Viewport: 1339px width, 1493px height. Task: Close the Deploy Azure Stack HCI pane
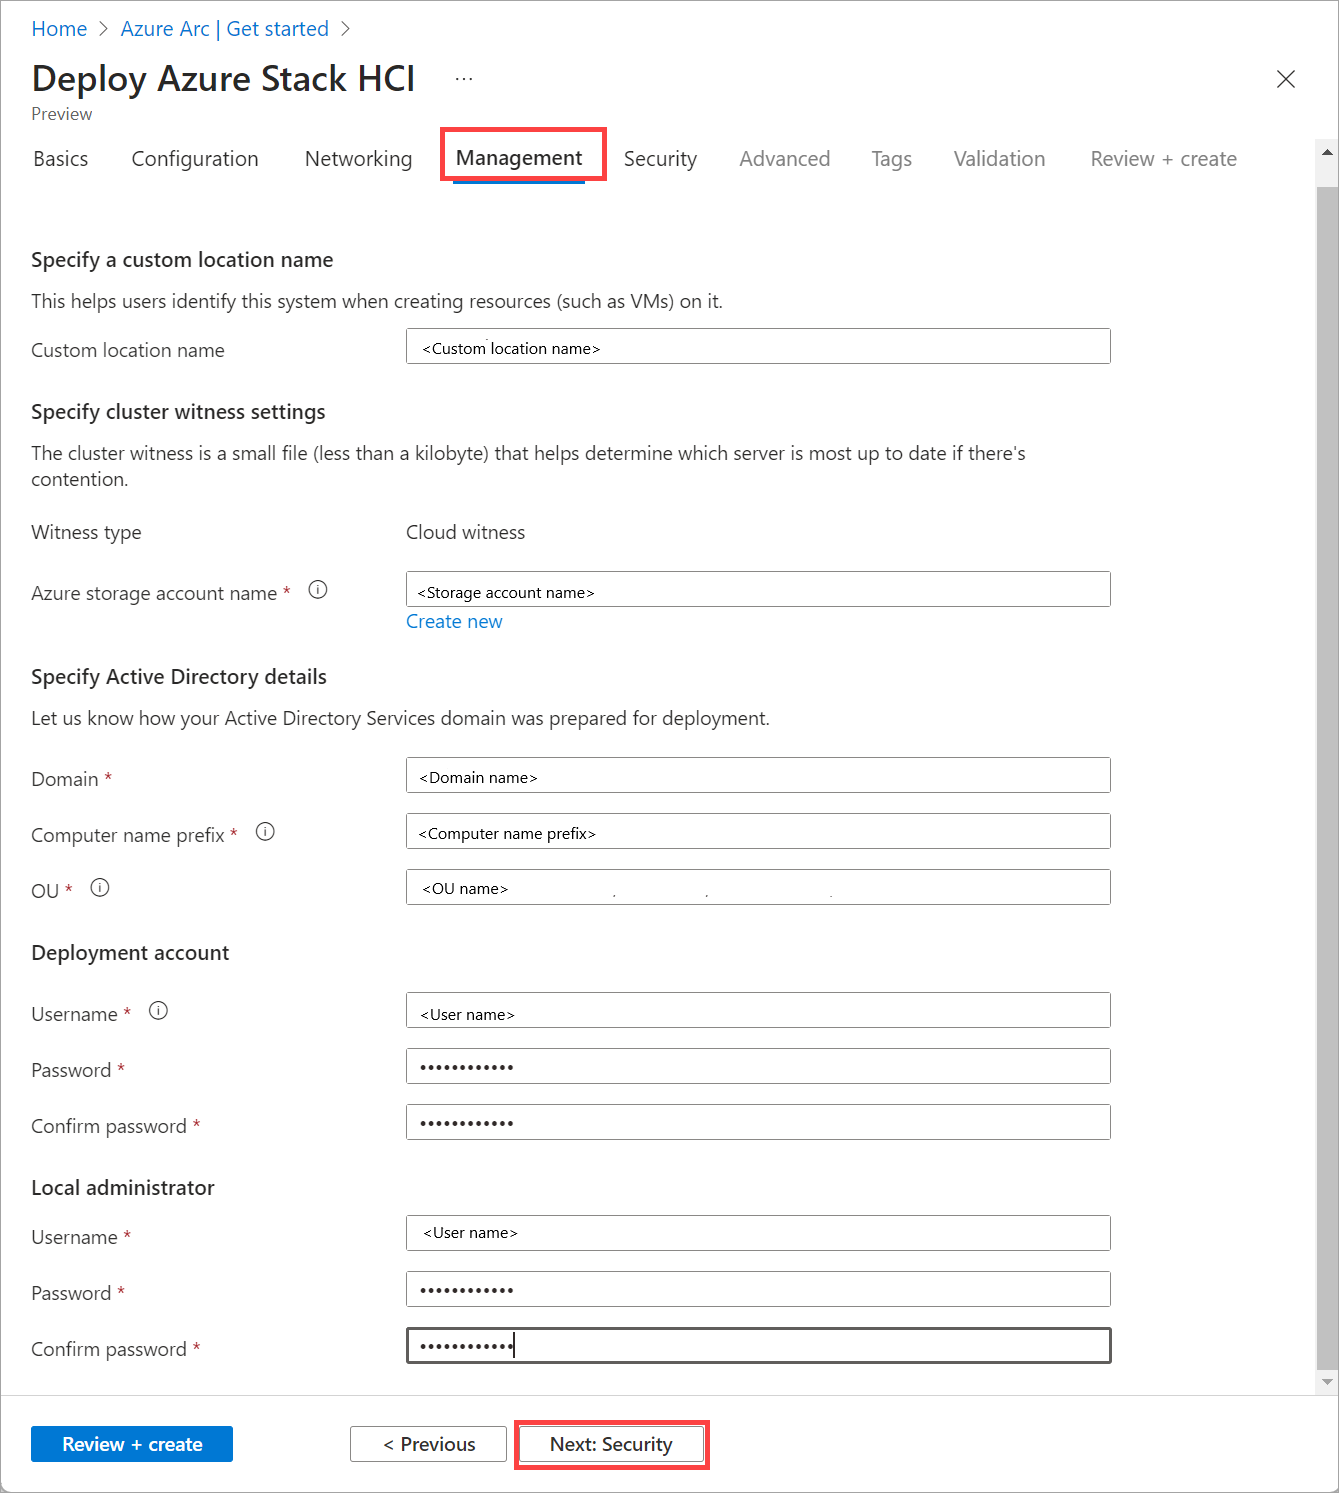[1286, 79]
